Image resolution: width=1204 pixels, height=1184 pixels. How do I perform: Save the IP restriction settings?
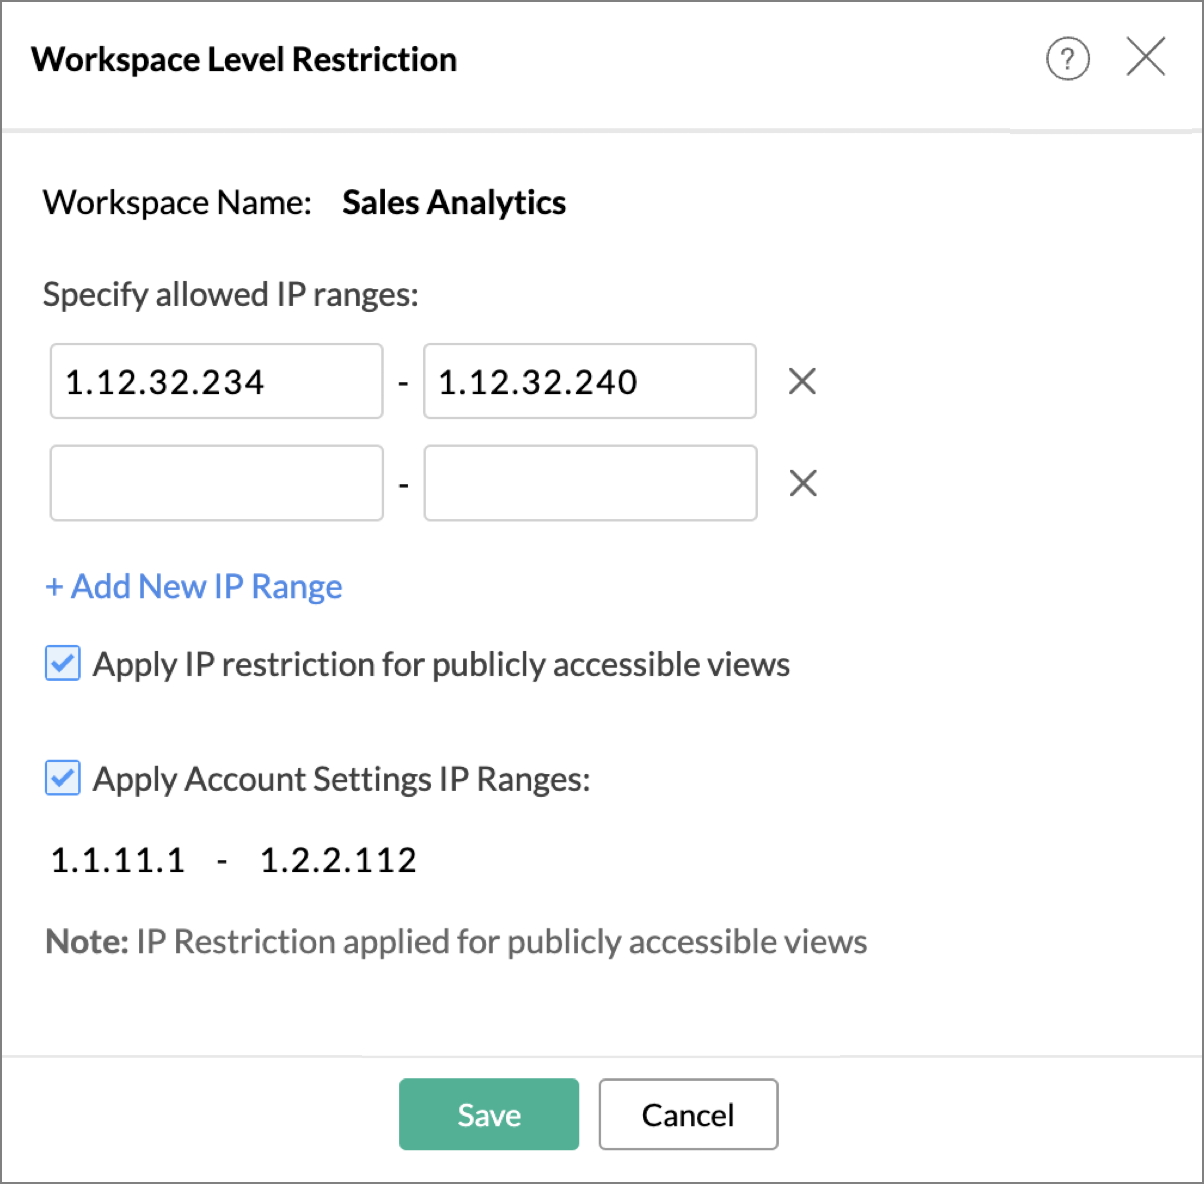pos(489,1114)
